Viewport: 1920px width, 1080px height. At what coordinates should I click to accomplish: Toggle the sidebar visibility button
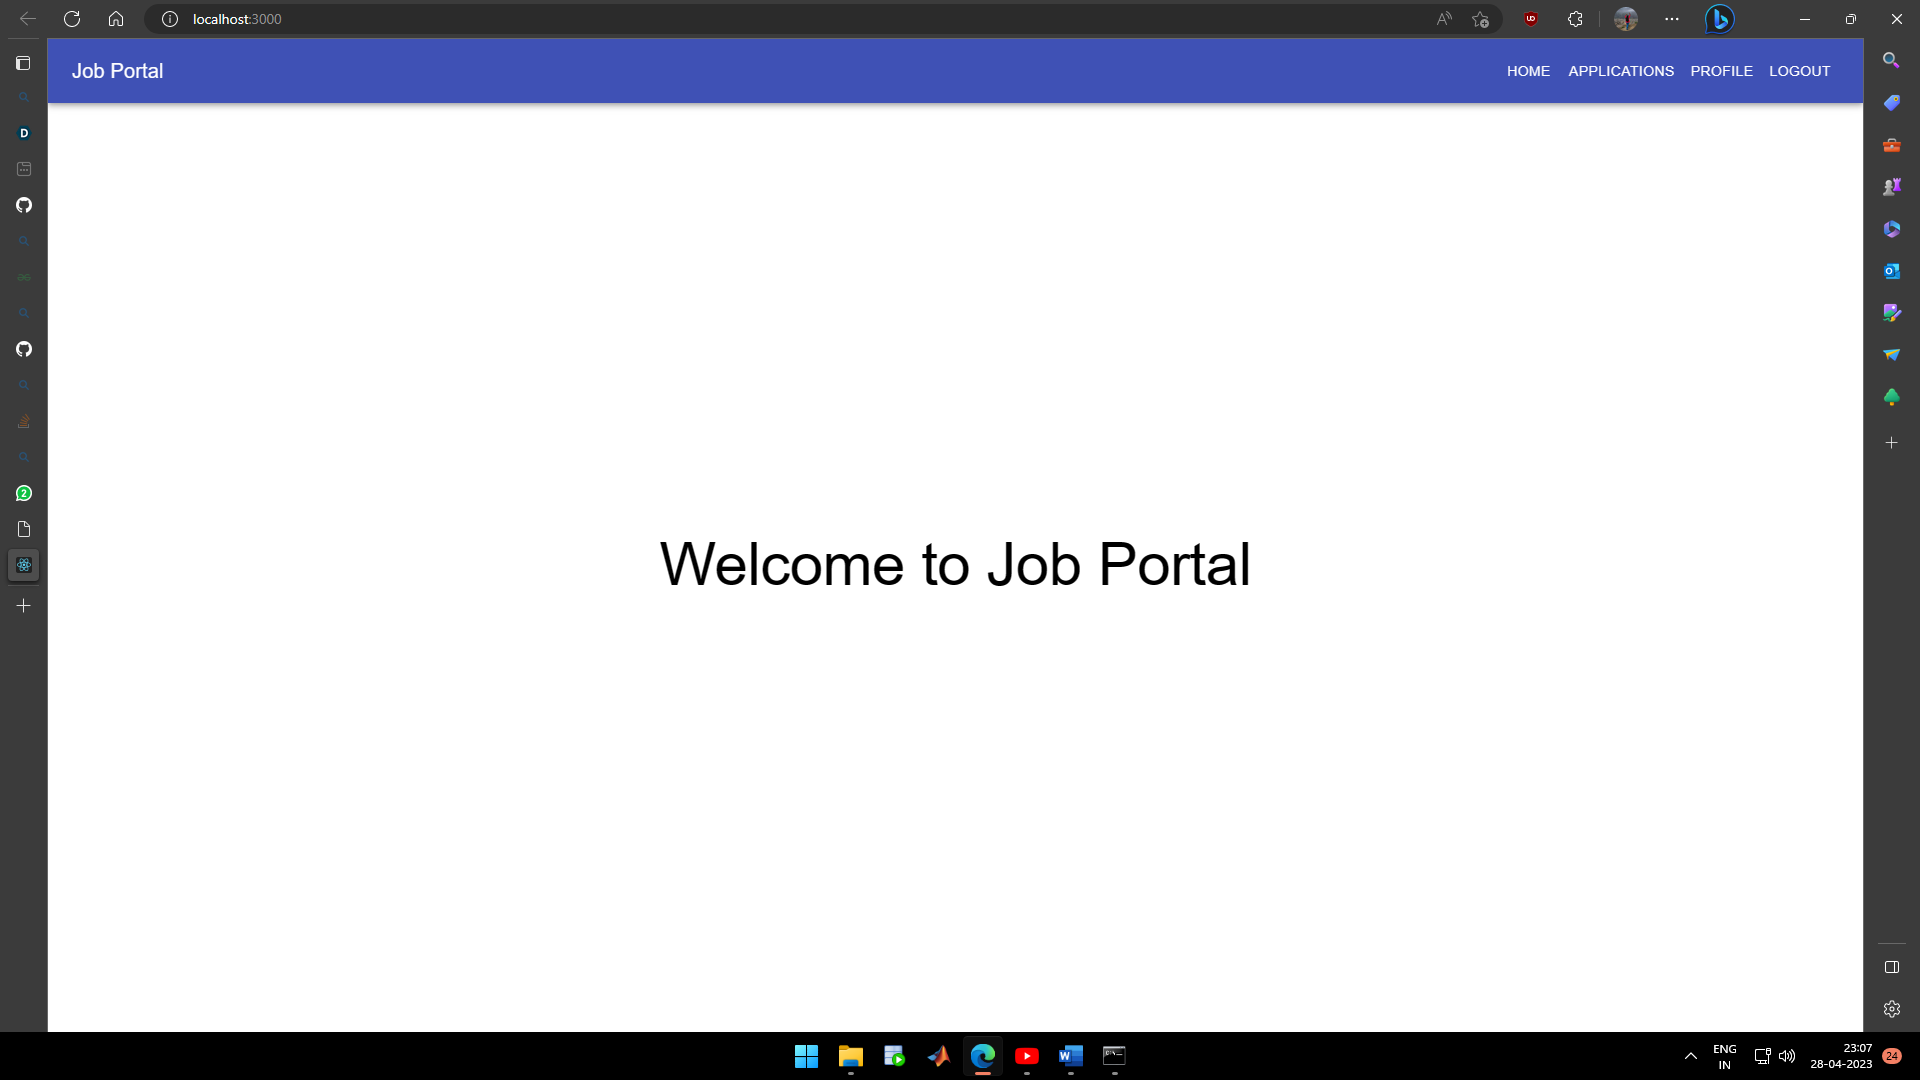click(1891, 967)
